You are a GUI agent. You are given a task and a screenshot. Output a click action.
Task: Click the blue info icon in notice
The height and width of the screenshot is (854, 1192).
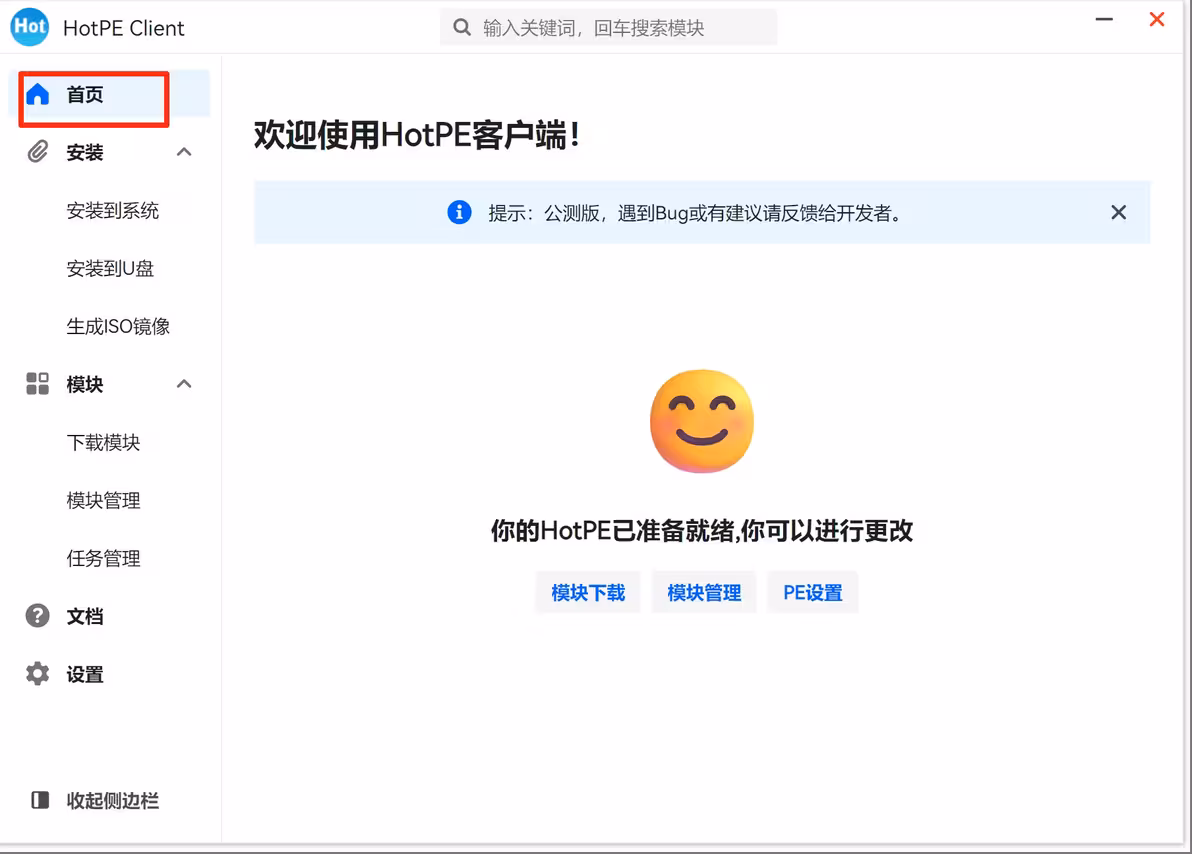(x=459, y=212)
